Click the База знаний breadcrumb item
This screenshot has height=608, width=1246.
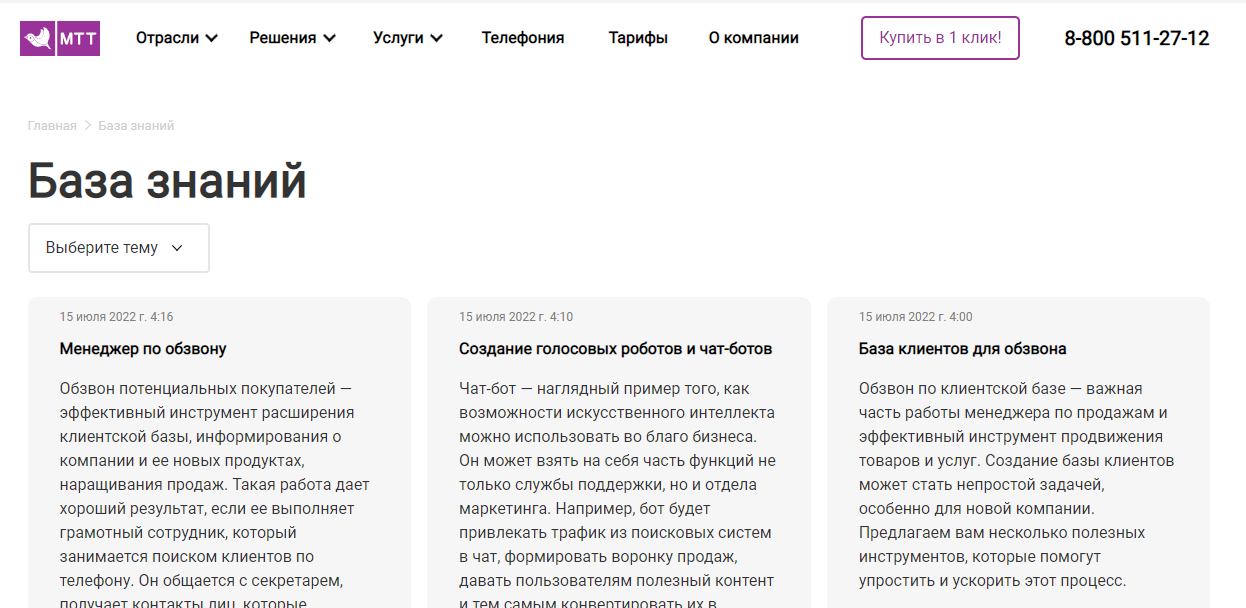(x=136, y=126)
